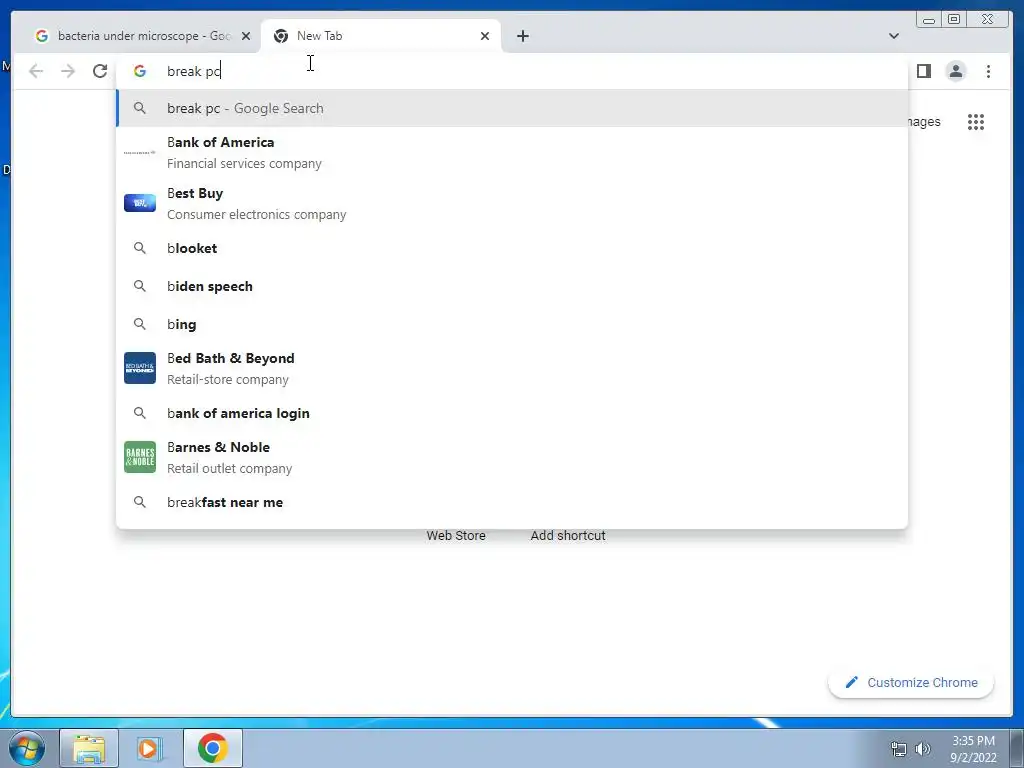
Task: Click the search icon beside biden speech
Action: click(140, 286)
